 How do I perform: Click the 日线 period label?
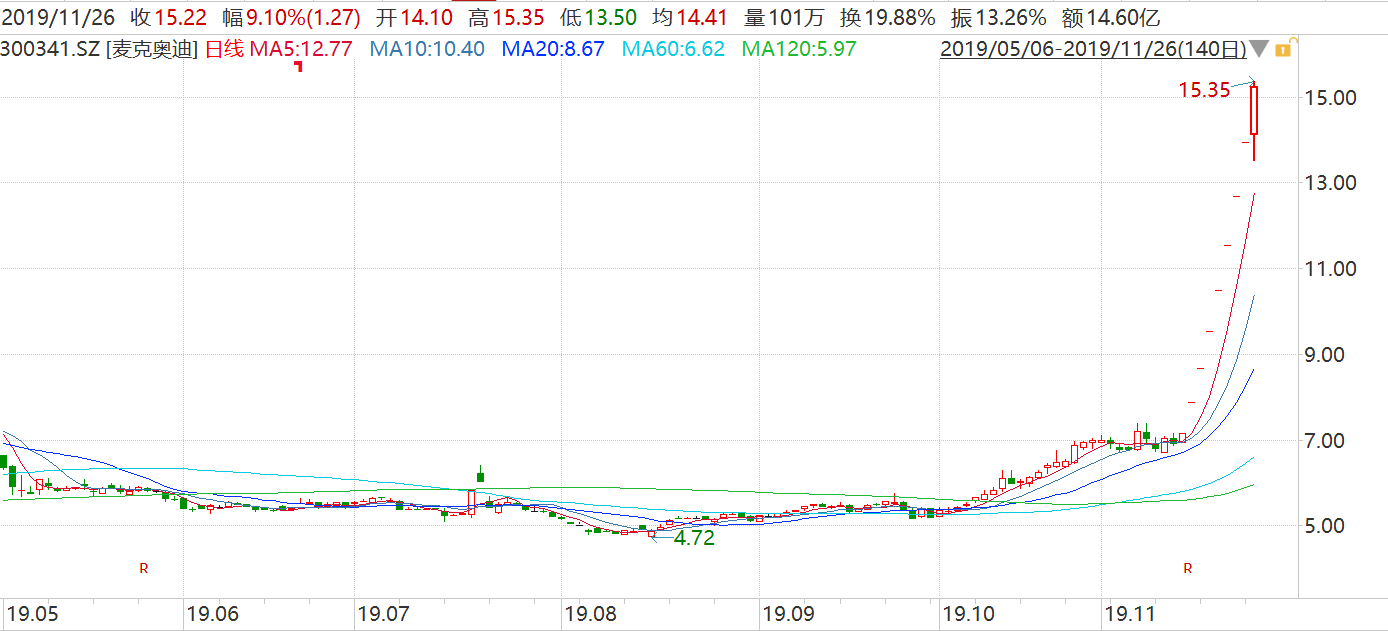[224, 48]
